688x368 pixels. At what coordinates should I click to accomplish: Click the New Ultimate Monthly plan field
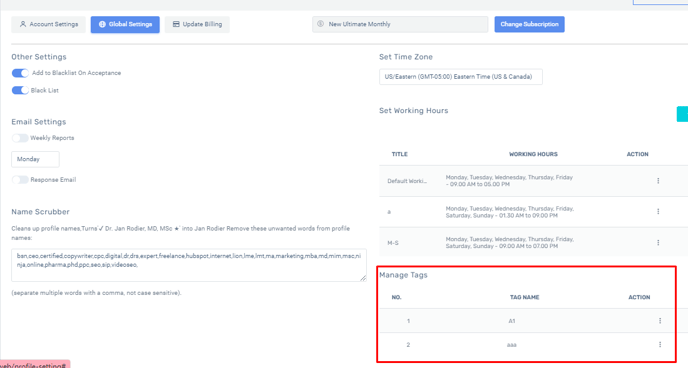pos(400,25)
